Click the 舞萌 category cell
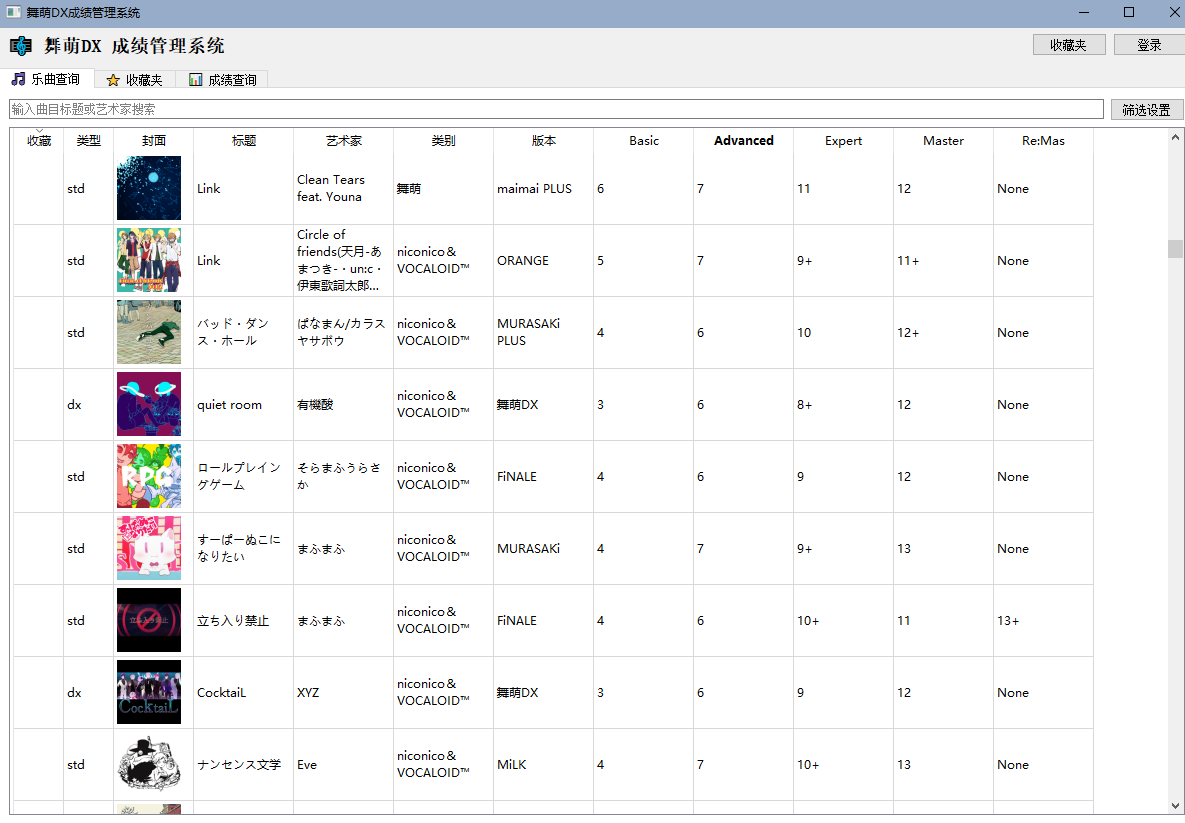Viewport: 1185px width, 823px height. [443, 188]
